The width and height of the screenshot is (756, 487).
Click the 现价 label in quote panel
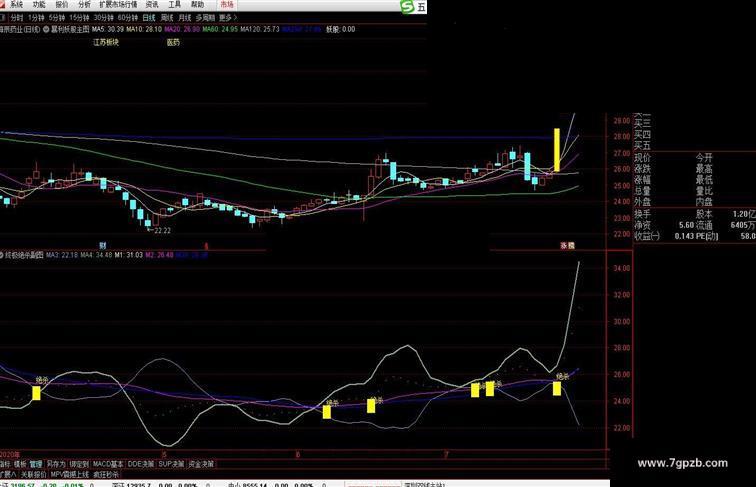coord(642,158)
